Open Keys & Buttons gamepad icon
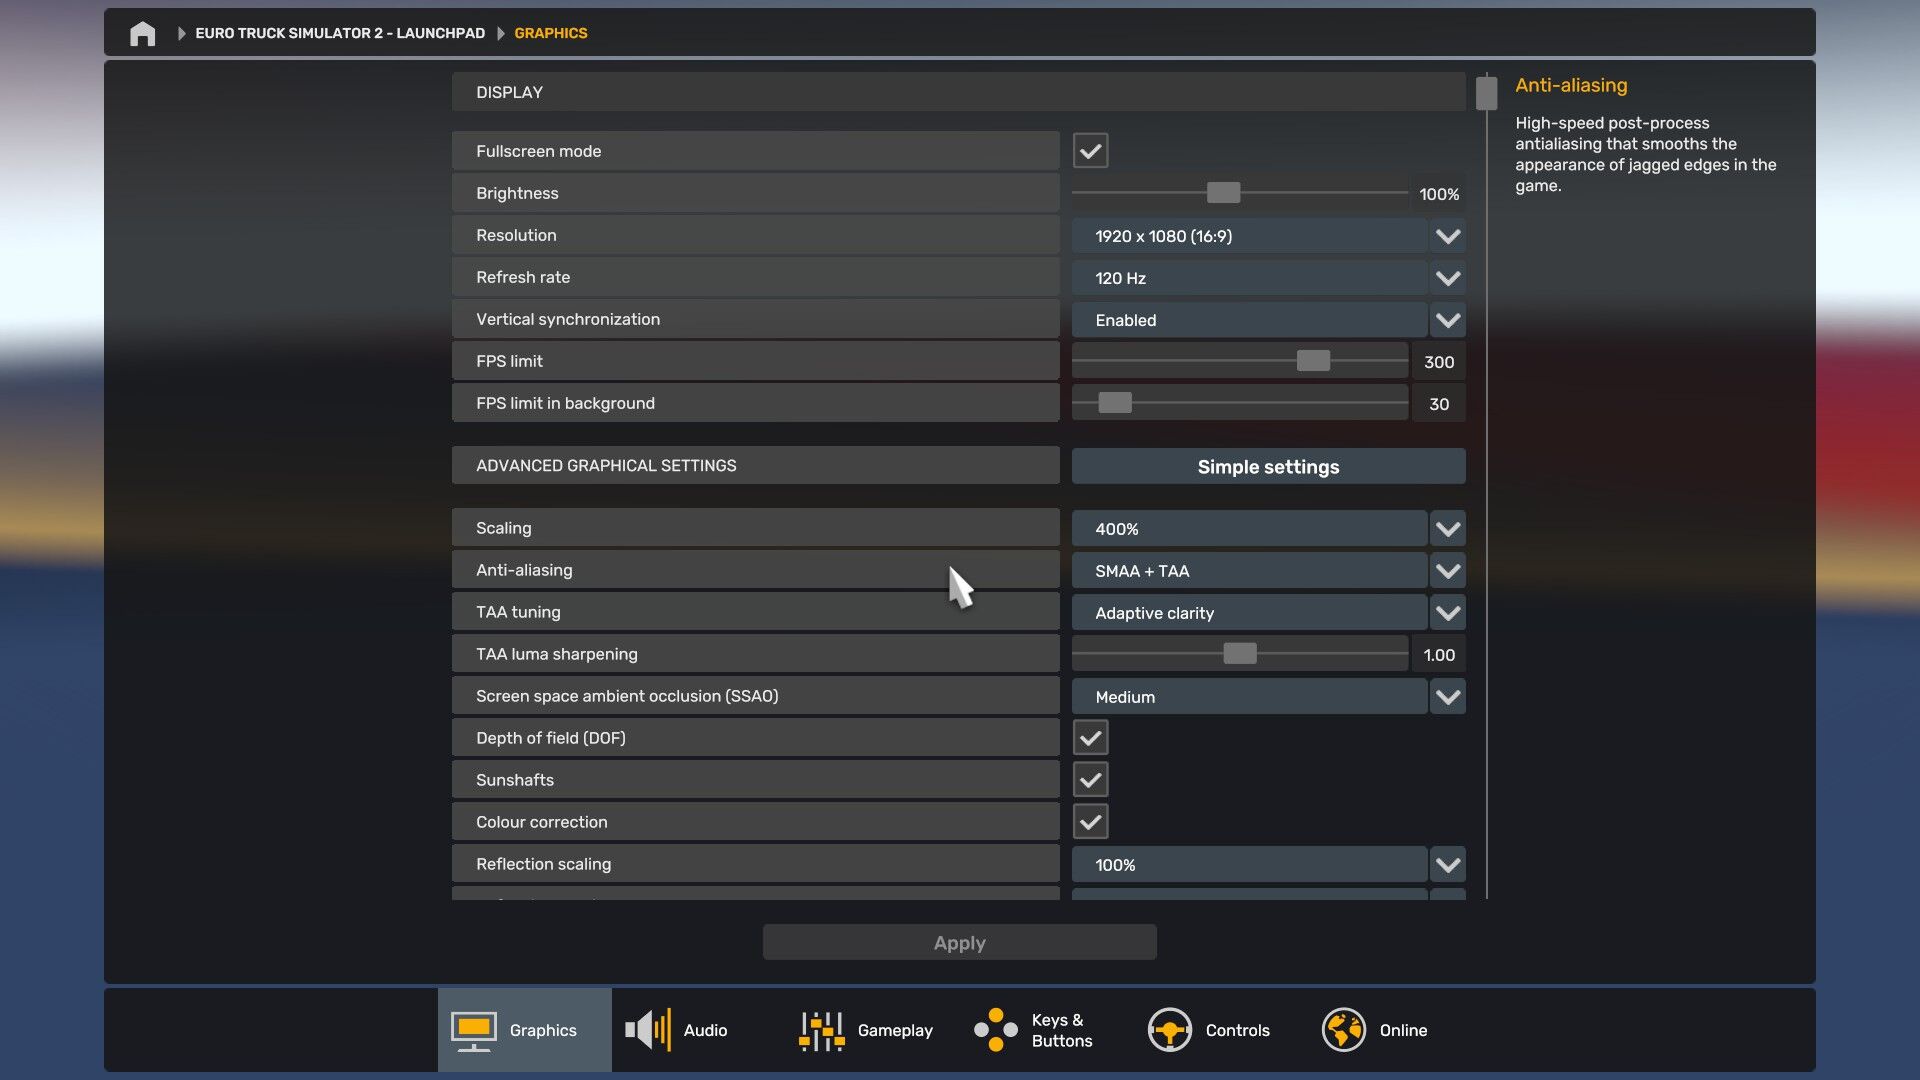Viewport: 1920px width, 1080px height. tap(996, 1030)
